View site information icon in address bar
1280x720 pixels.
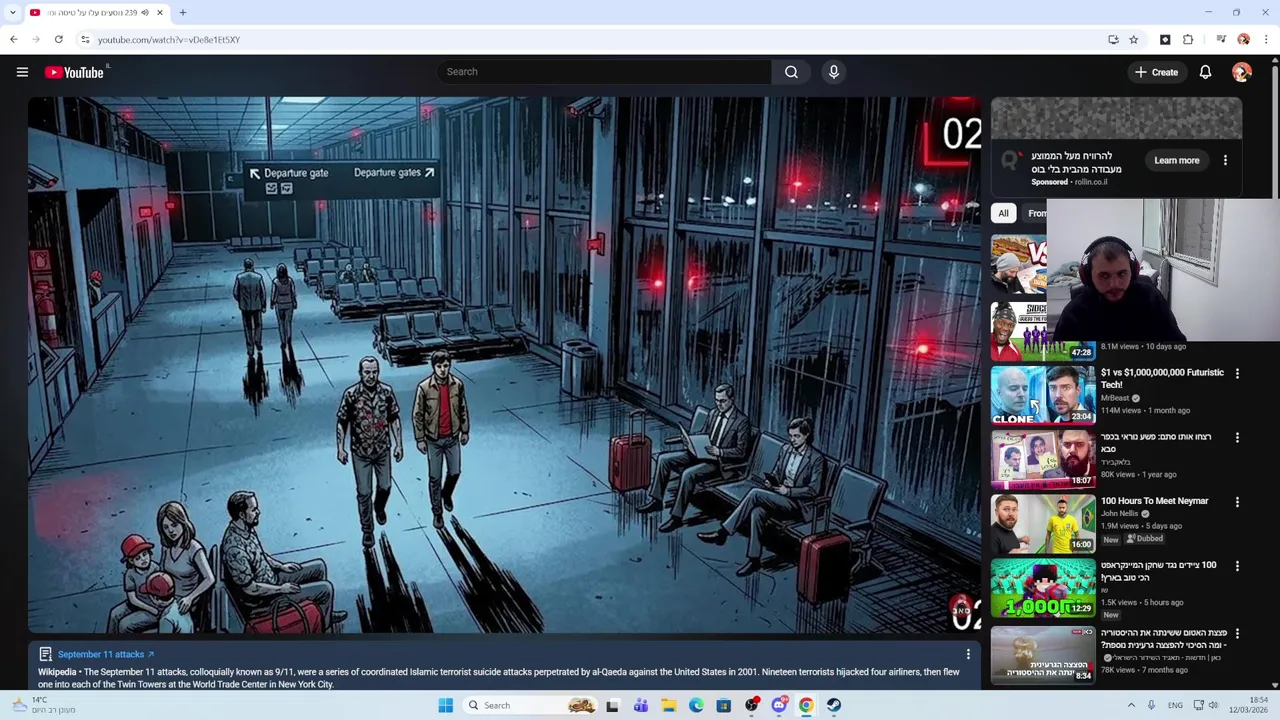85,40
